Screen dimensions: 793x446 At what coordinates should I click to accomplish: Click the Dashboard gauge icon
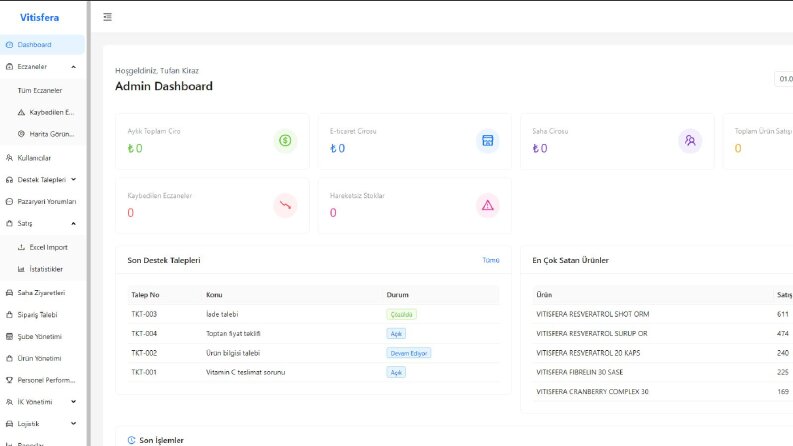[9, 44]
